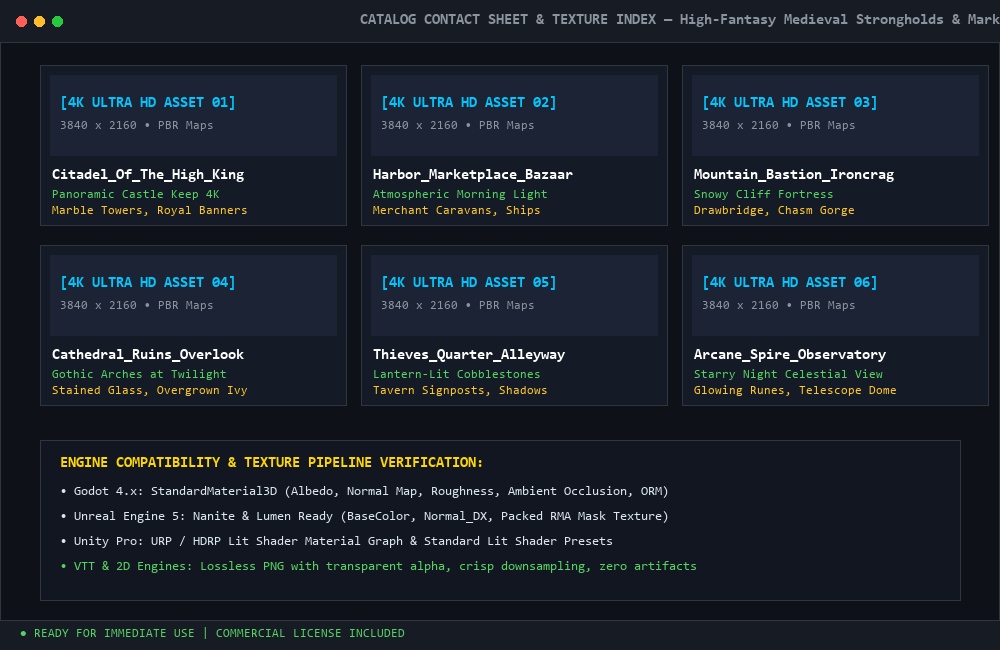Image resolution: width=1000 pixels, height=650 pixels.
Task: Click the 'Drawbridge, Chasm Gorge' tag line
Action: coord(774,210)
